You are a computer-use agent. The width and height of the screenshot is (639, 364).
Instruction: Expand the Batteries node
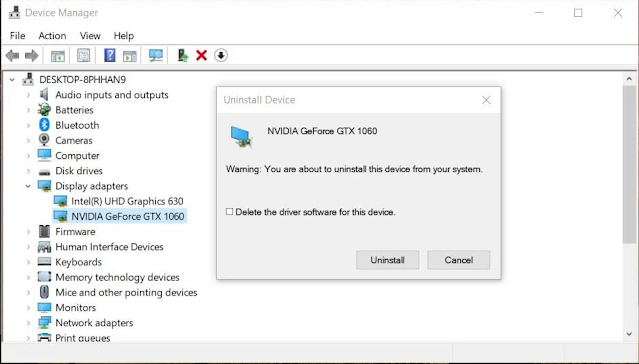point(28,110)
